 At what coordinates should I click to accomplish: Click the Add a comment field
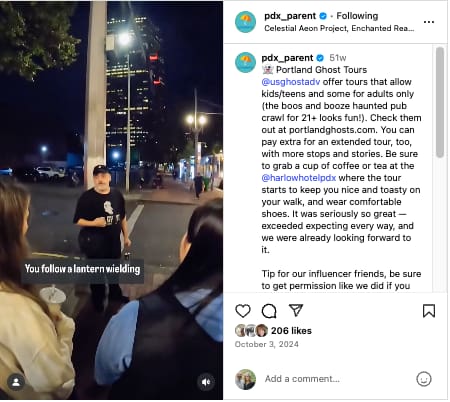[335, 379]
